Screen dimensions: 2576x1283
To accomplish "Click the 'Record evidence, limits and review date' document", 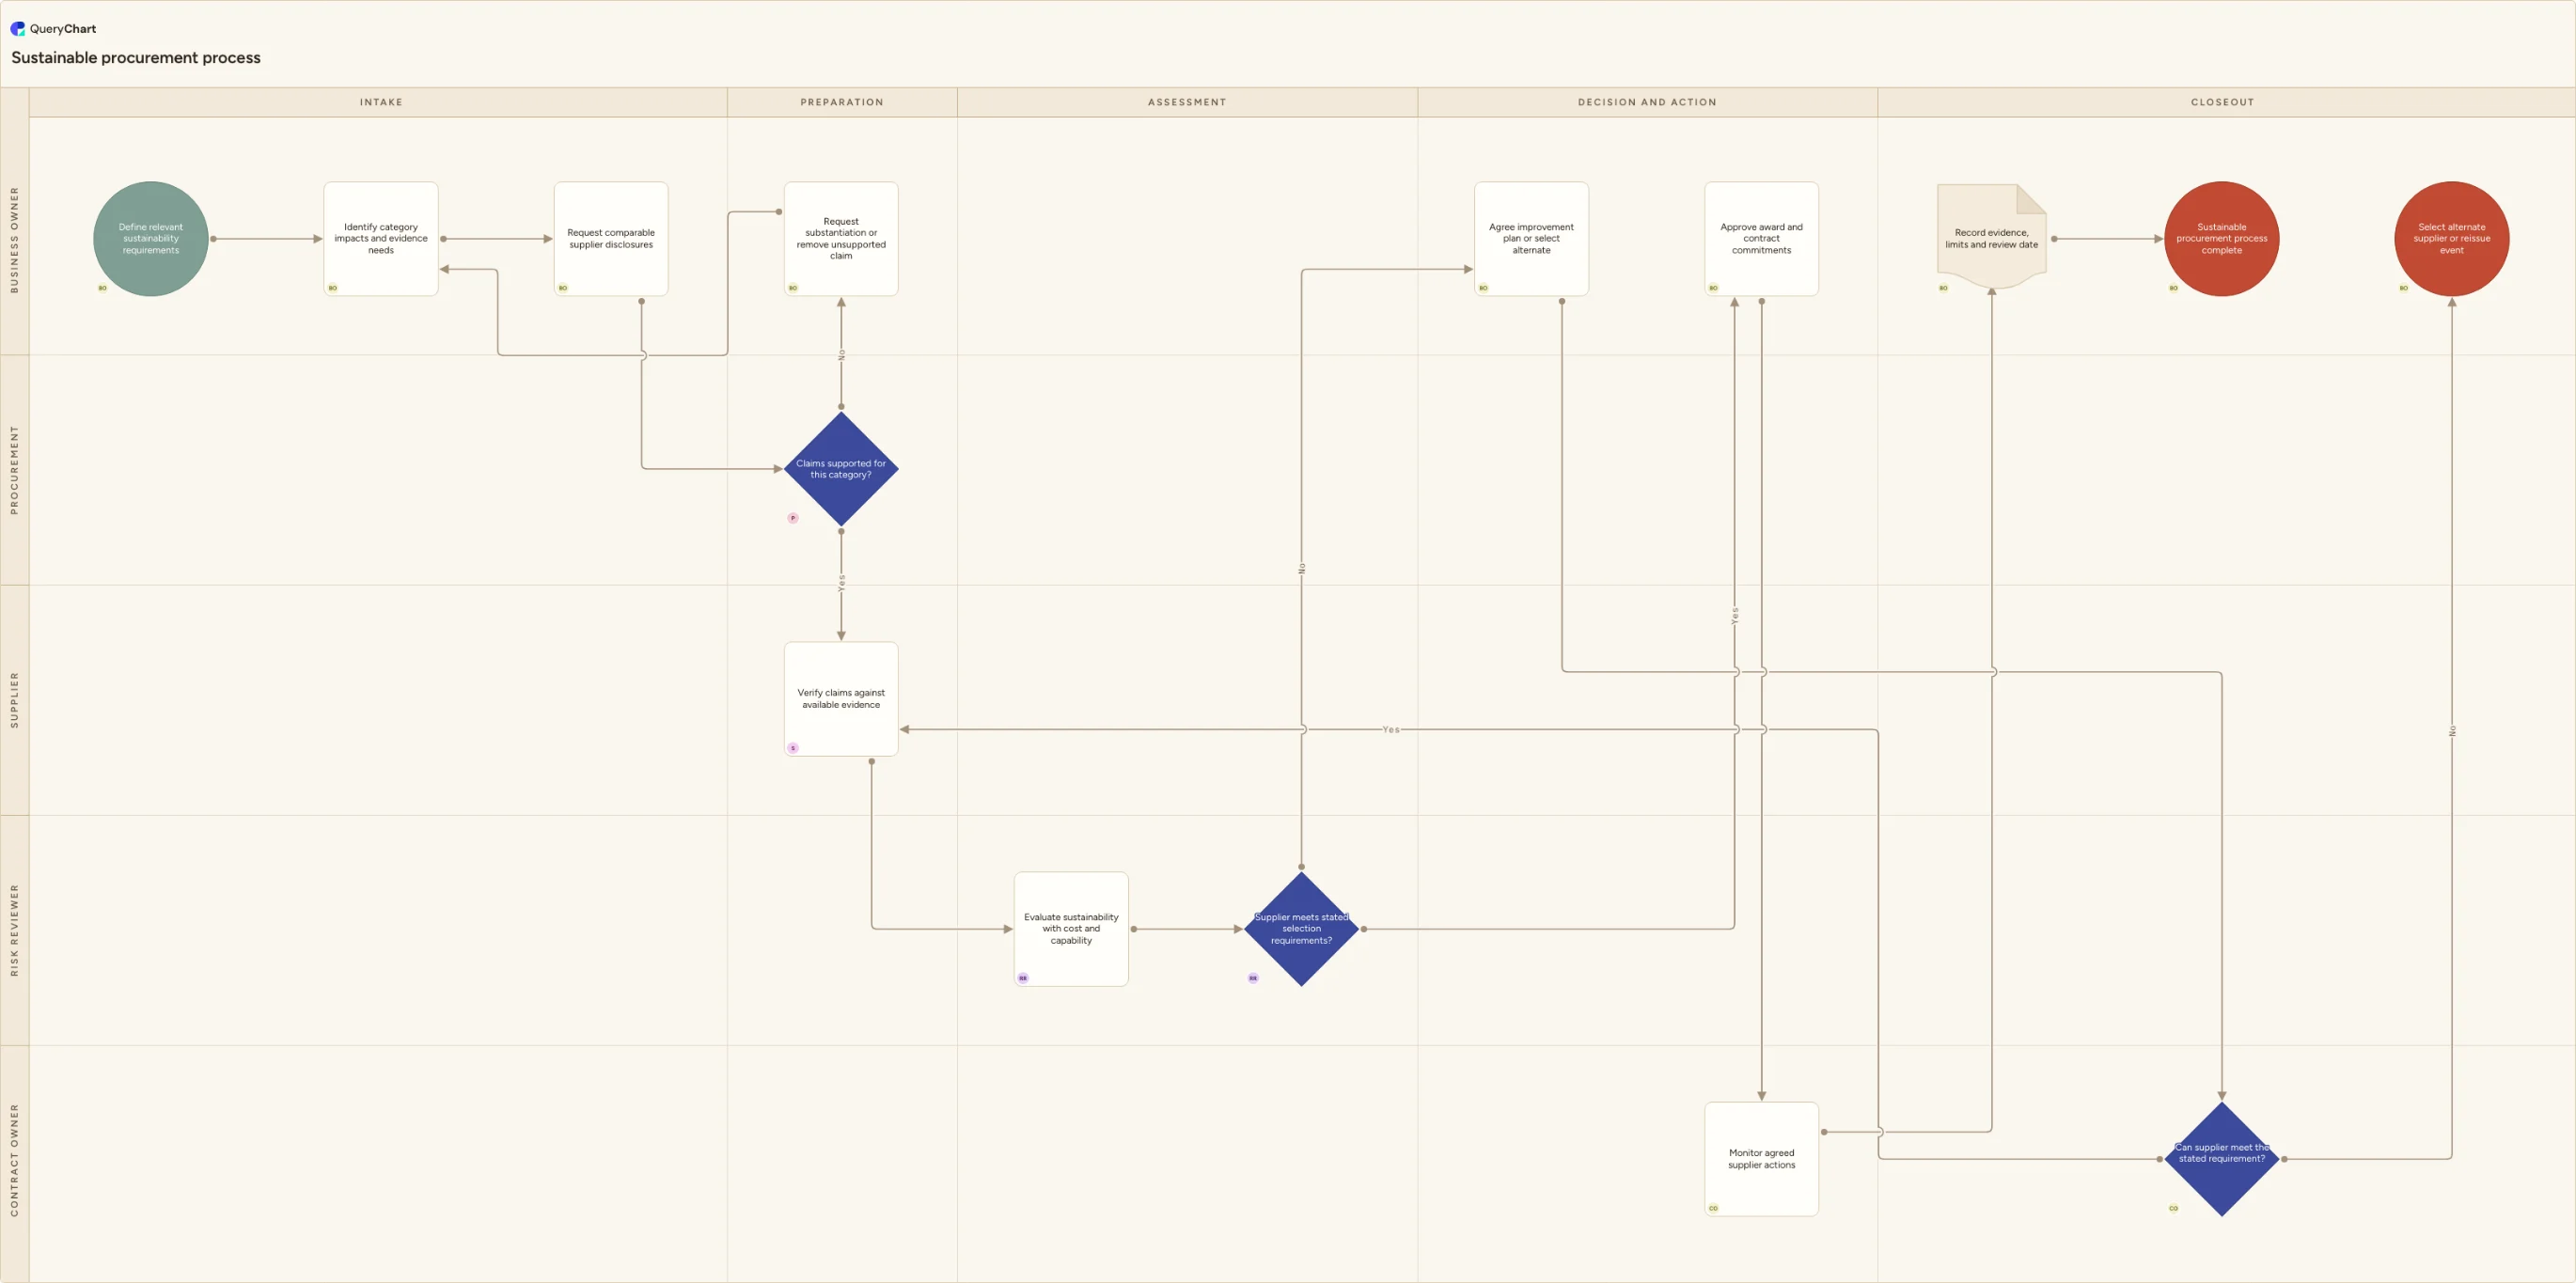I will (1991, 237).
